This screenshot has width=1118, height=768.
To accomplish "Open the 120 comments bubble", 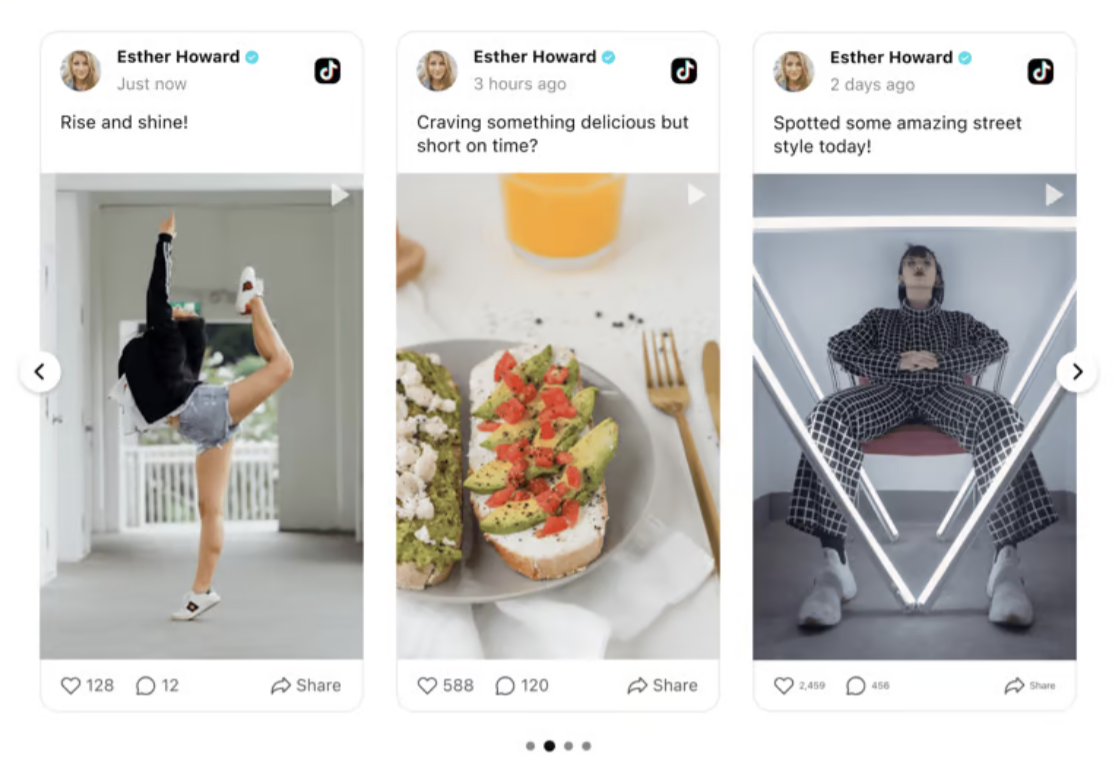I will point(505,685).
